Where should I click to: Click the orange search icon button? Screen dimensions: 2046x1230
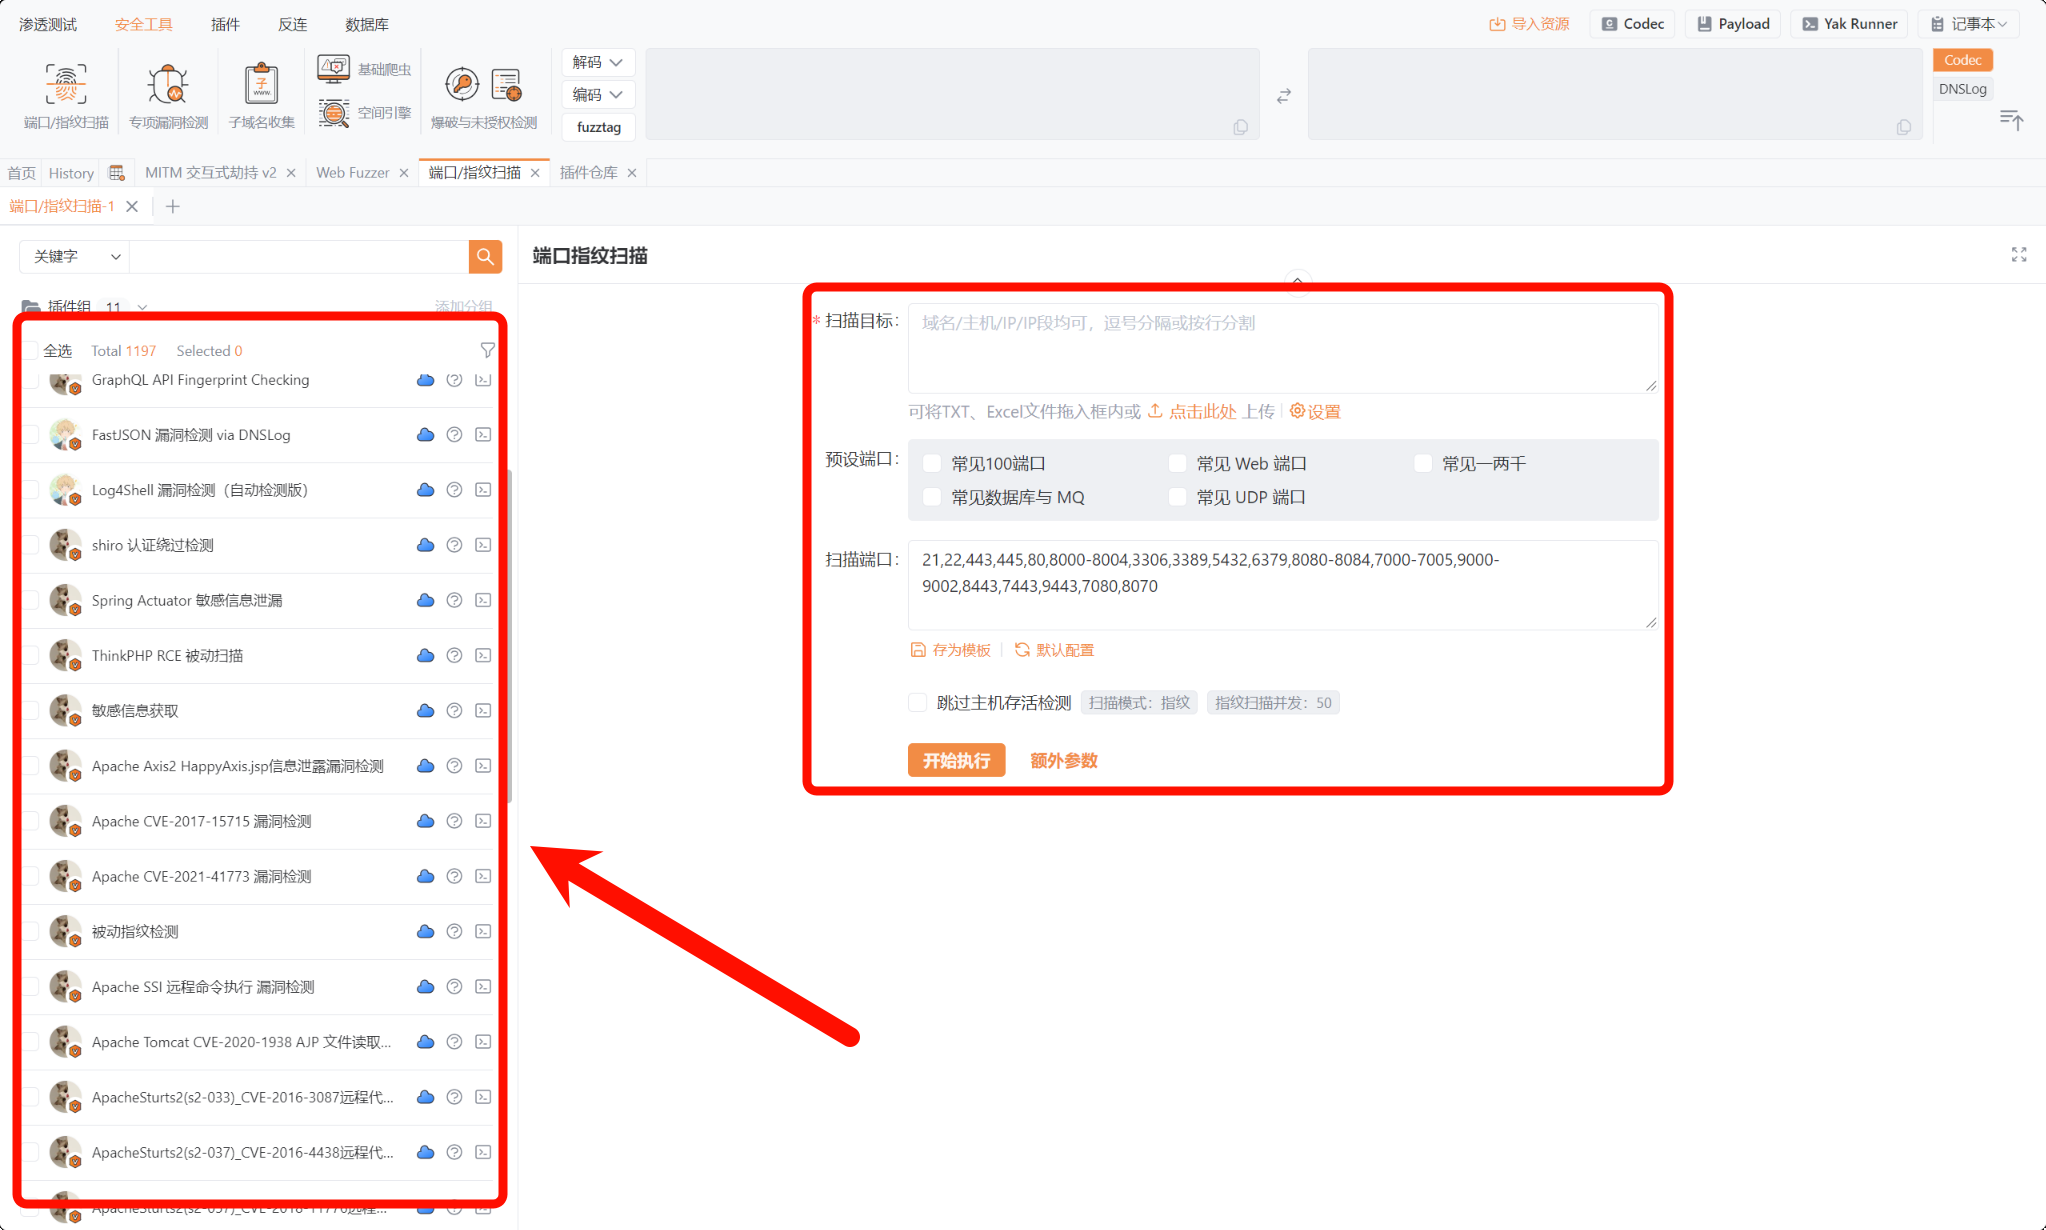click(x=485, y=257)
